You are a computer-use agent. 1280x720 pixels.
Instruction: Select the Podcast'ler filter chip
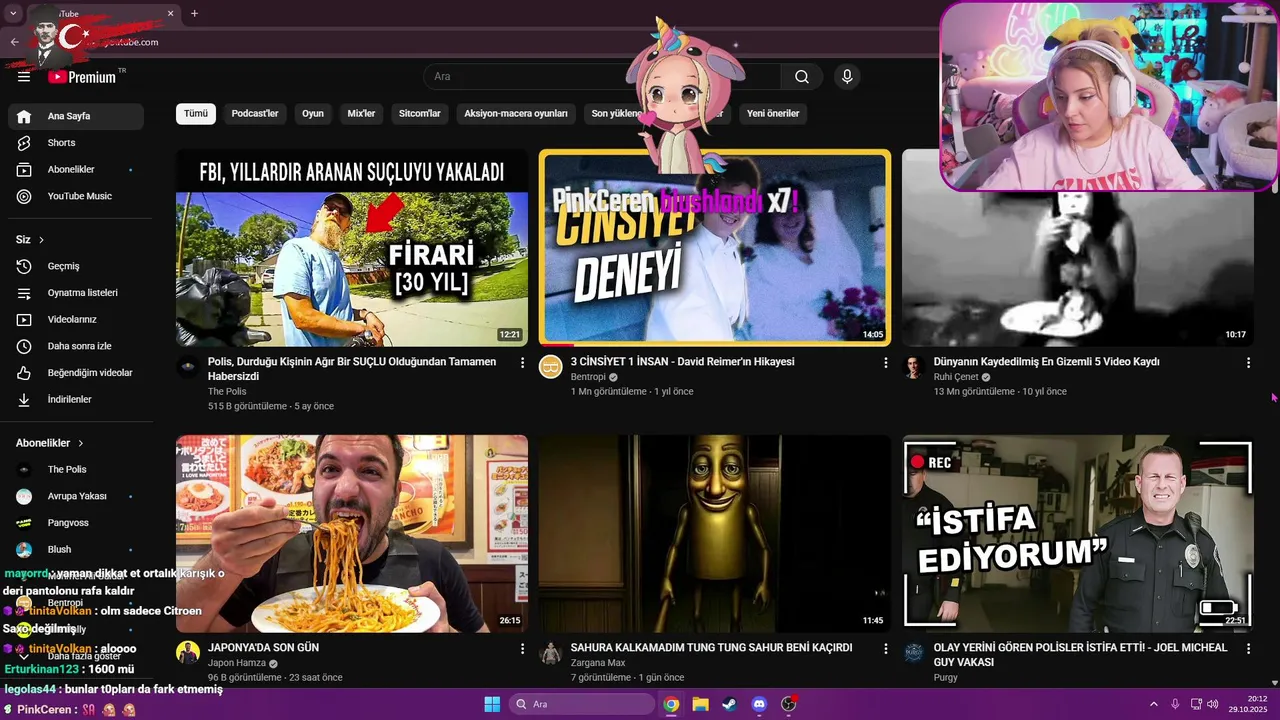[255, 113]
